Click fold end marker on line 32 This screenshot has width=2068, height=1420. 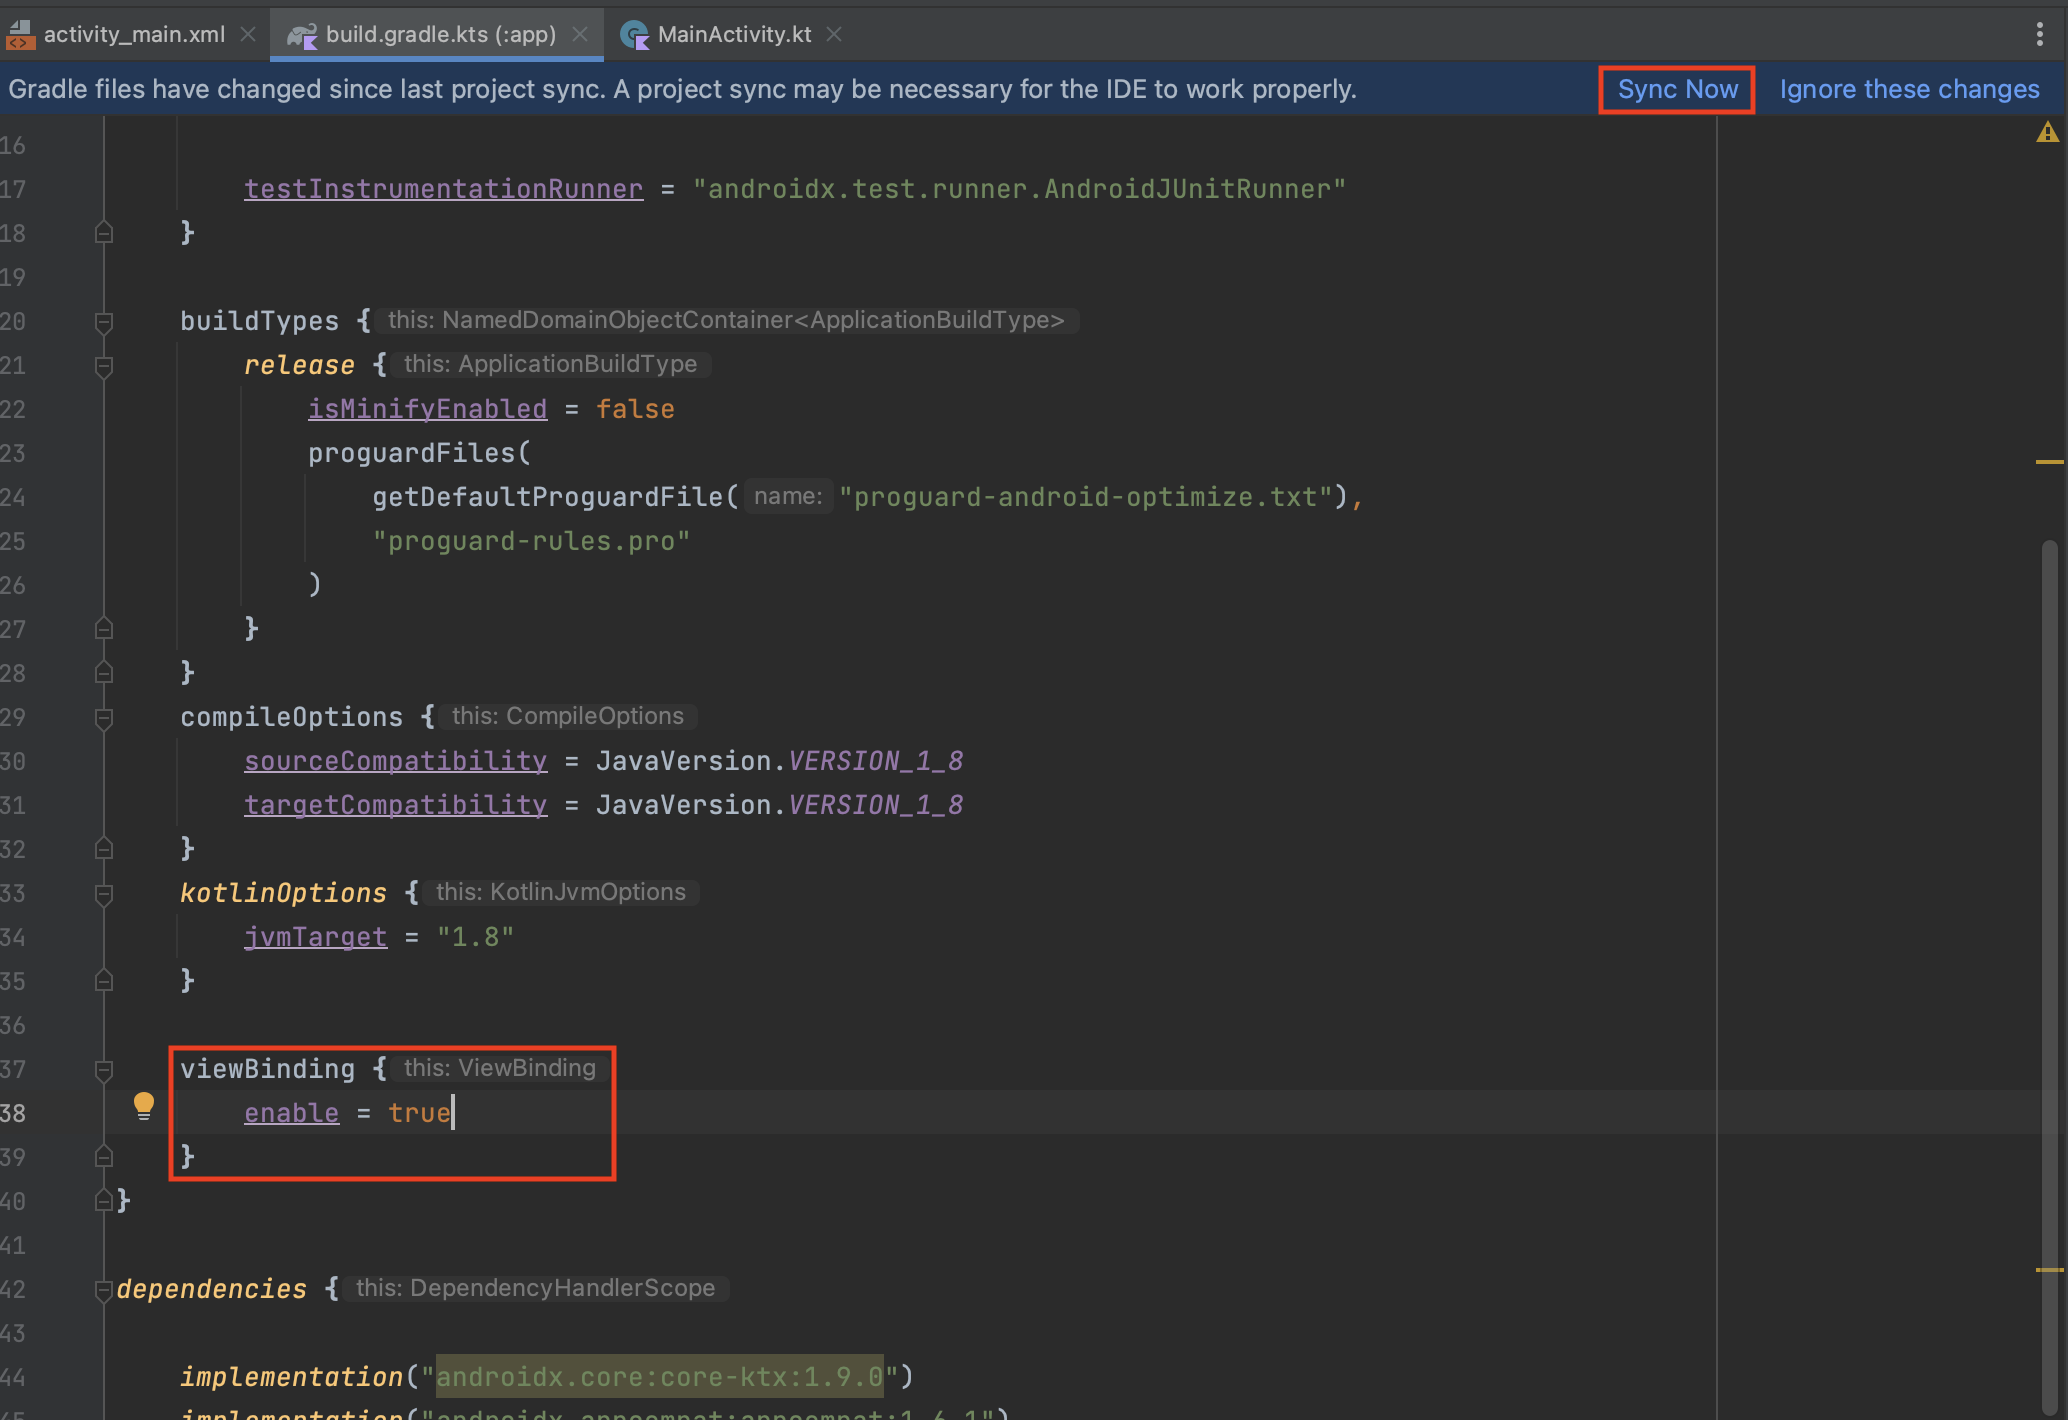tap(103, 849)
